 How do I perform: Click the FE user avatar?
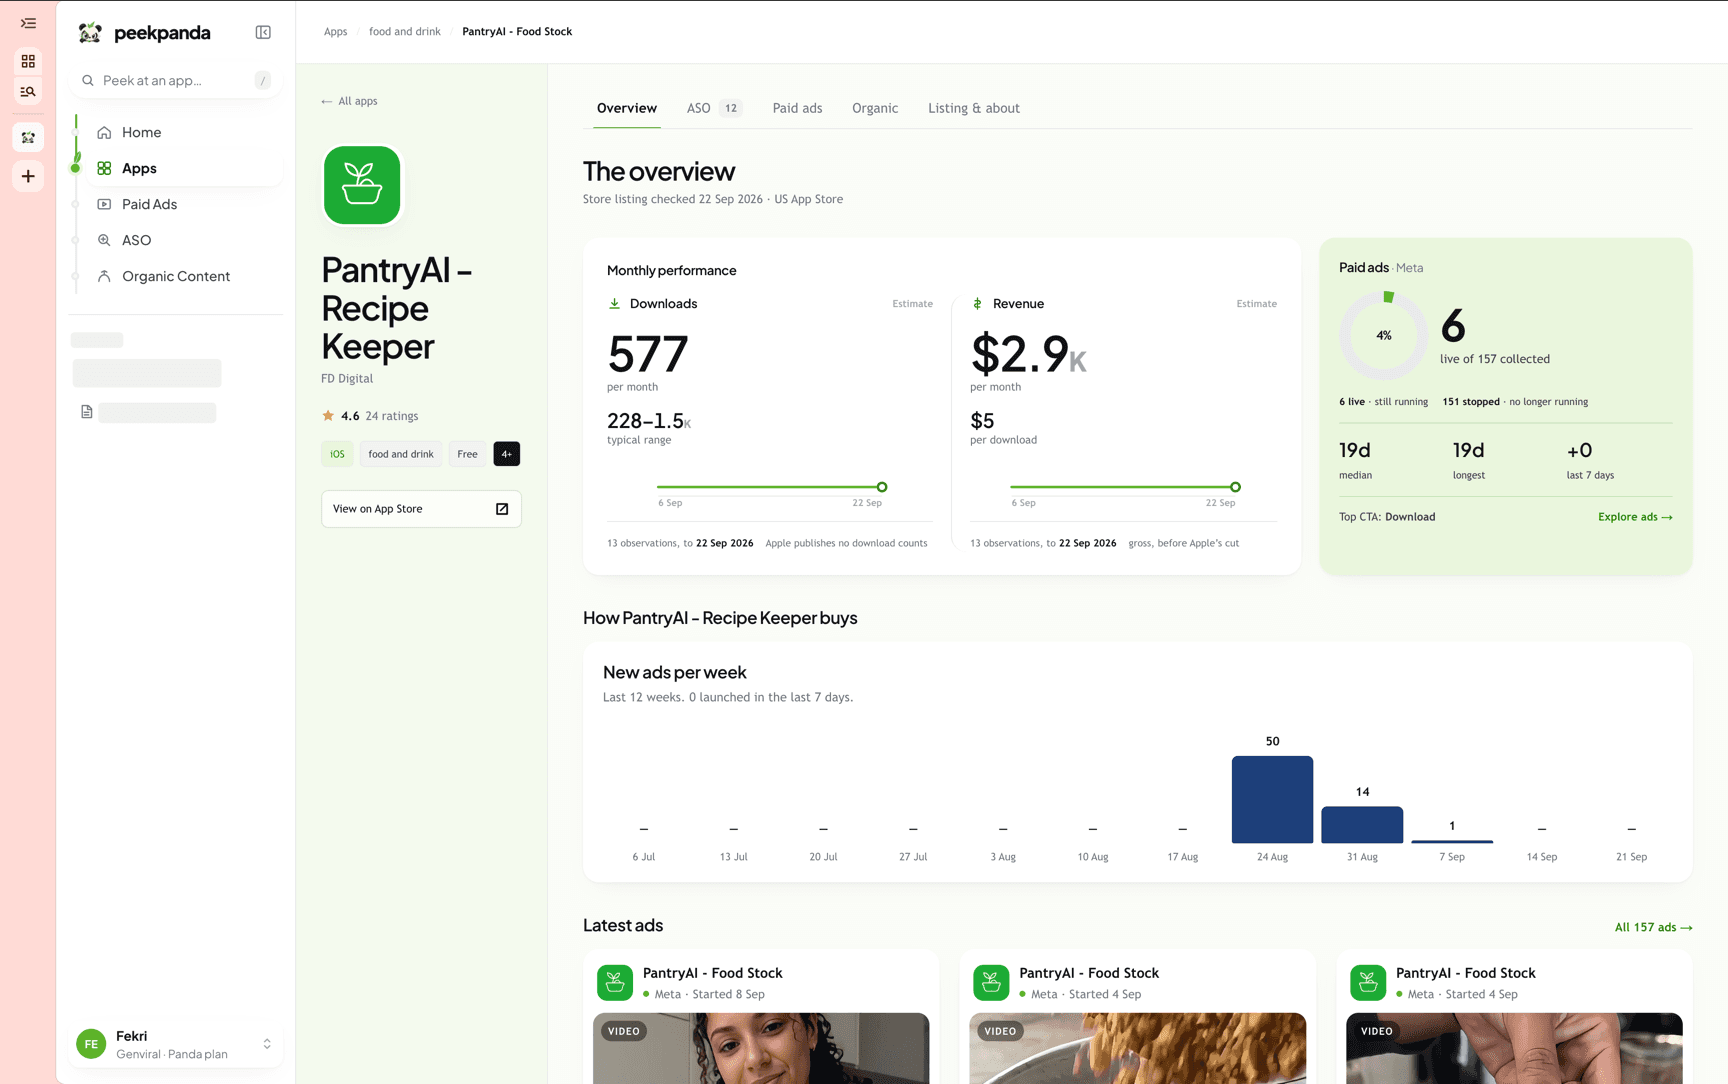pyautogui.click(x=91, y=1044)
